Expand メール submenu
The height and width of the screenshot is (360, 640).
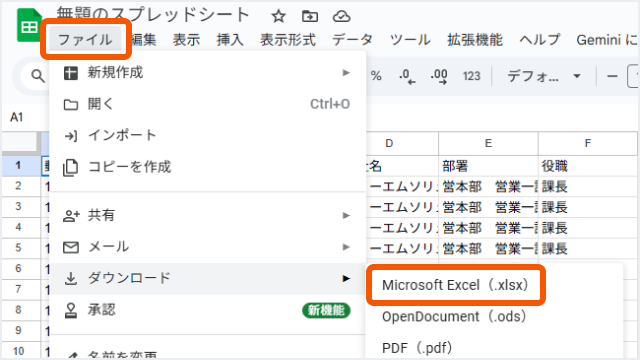[207, 247]
